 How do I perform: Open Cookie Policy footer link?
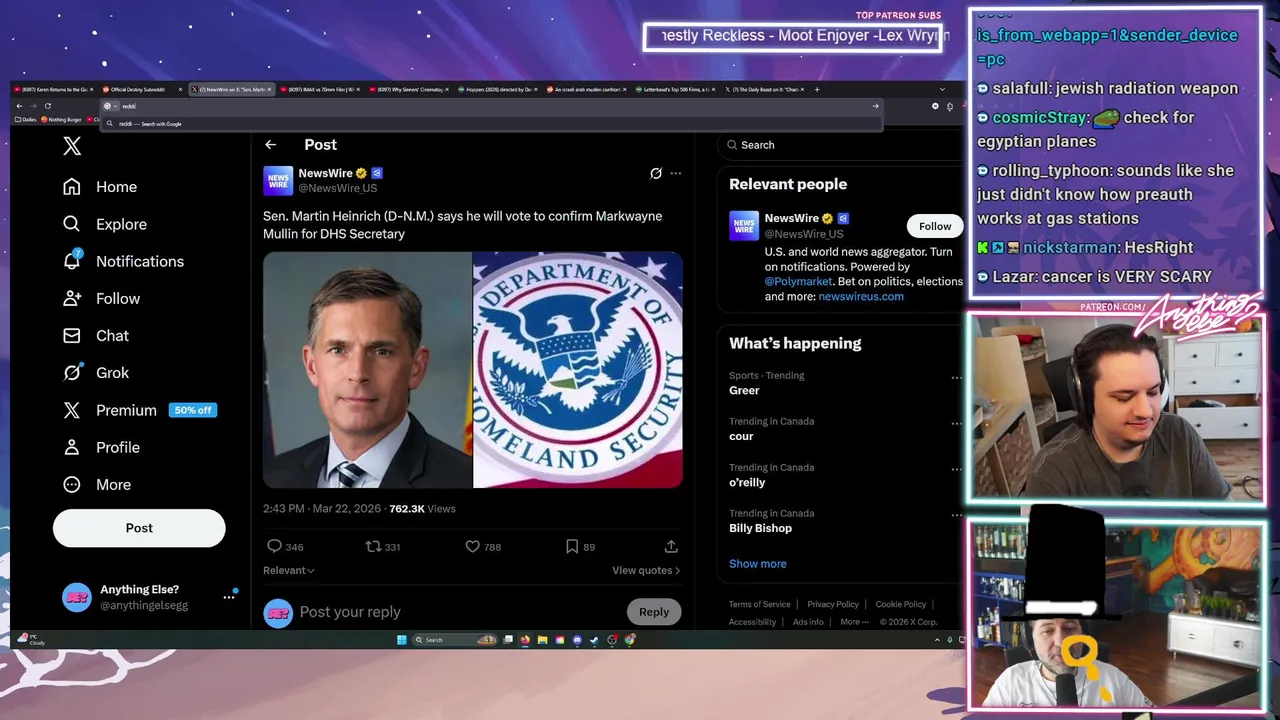(900, 604)
